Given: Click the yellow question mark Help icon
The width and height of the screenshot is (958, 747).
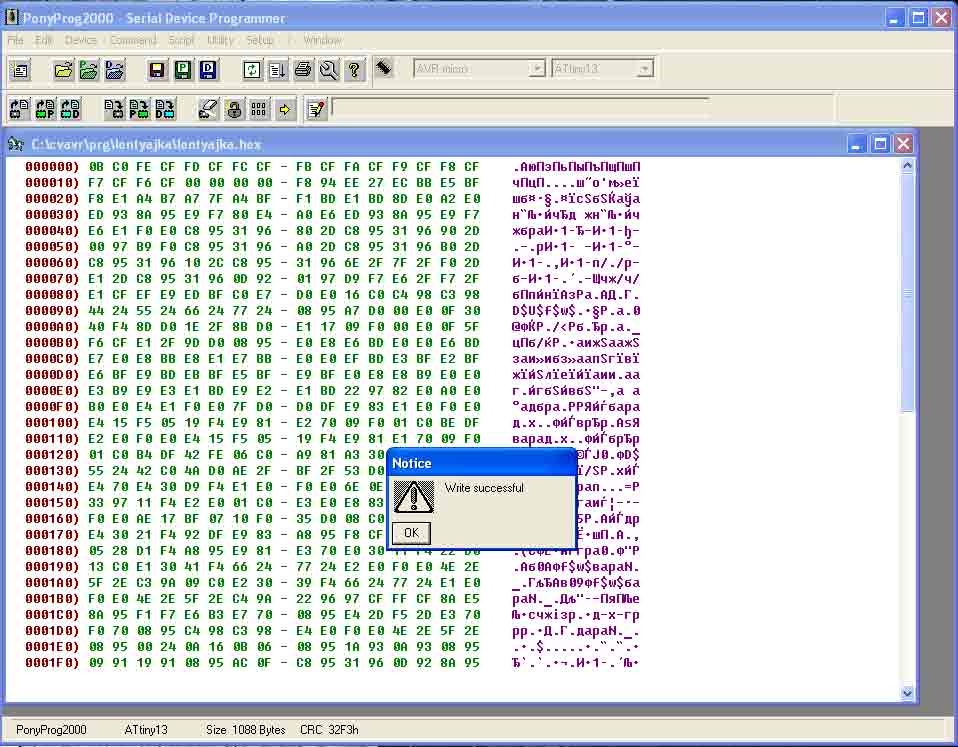Looking at the screenshot, I should (354, 70).
